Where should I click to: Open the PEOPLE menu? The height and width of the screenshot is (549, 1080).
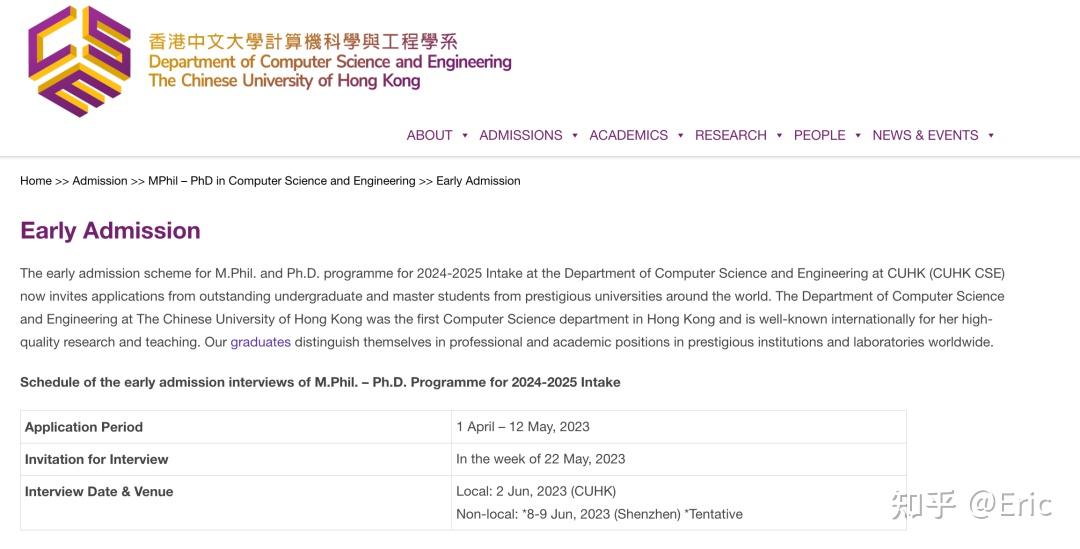pyautogui.click(x=819, y=135)
